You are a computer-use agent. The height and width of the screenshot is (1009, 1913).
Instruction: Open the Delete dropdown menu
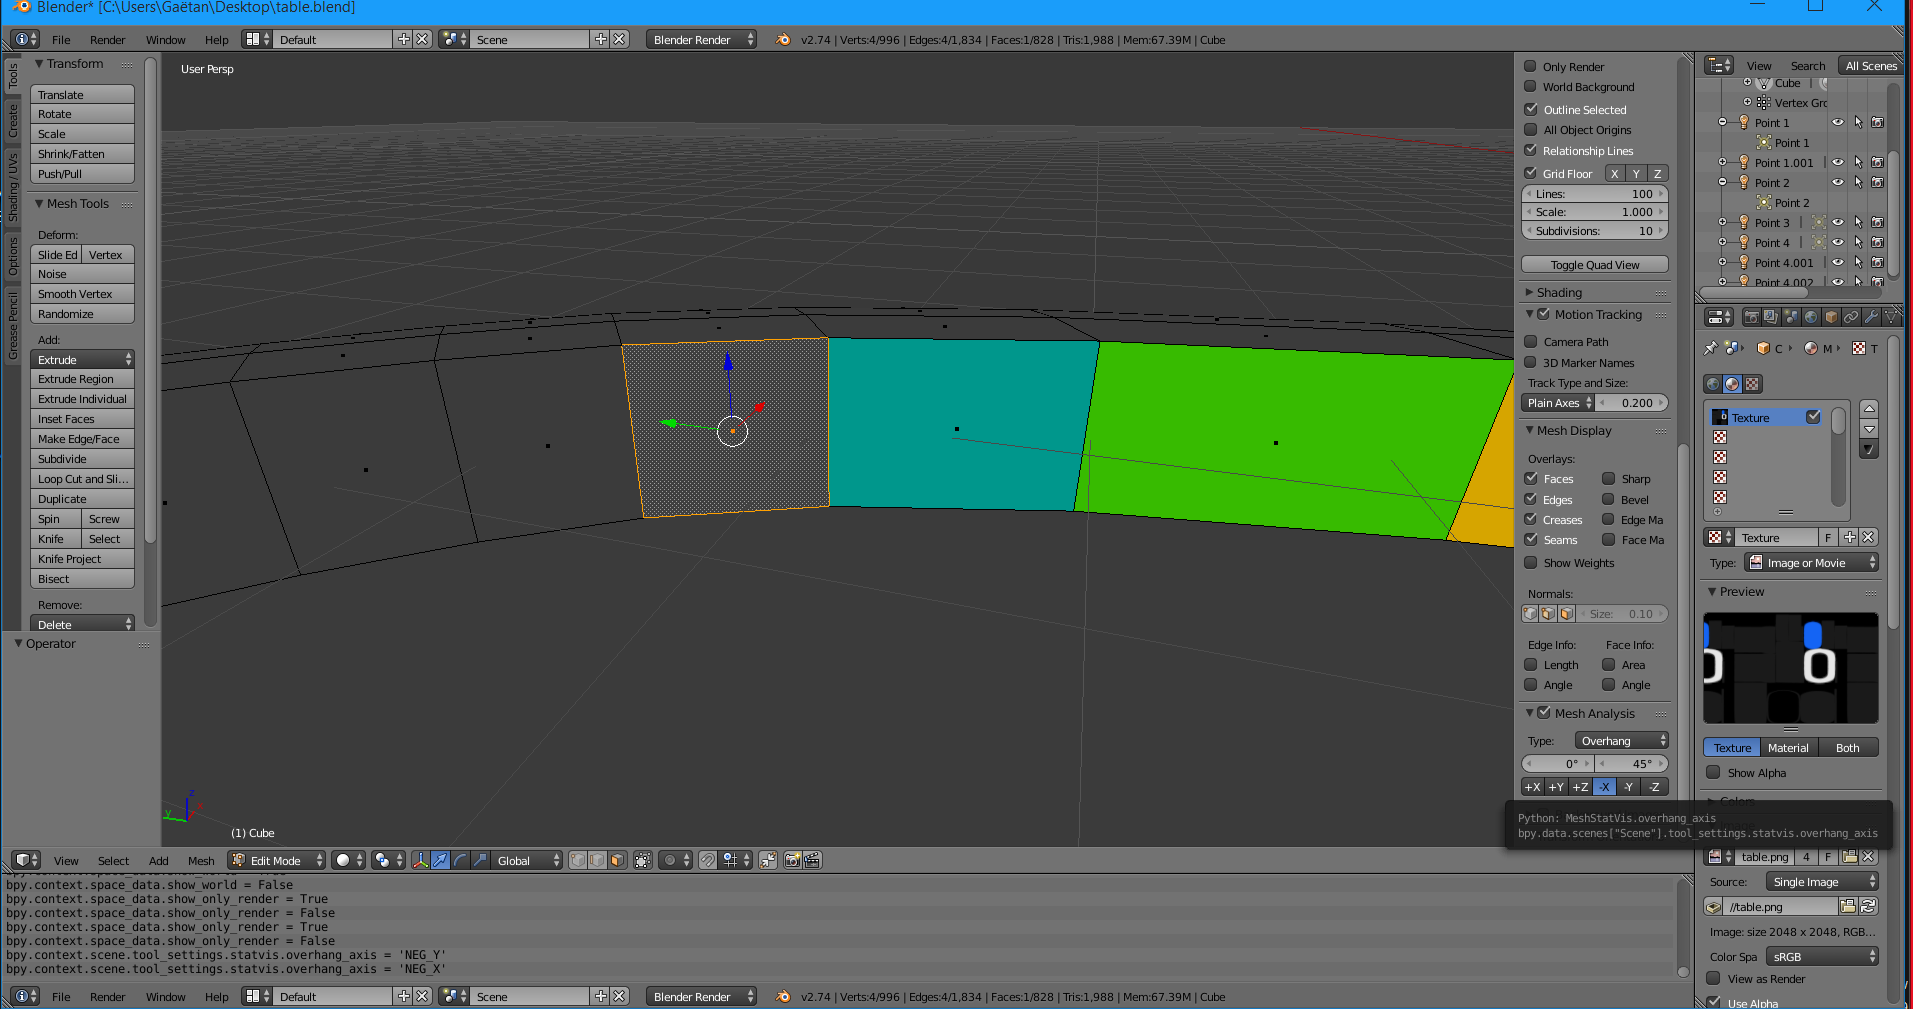83,624
